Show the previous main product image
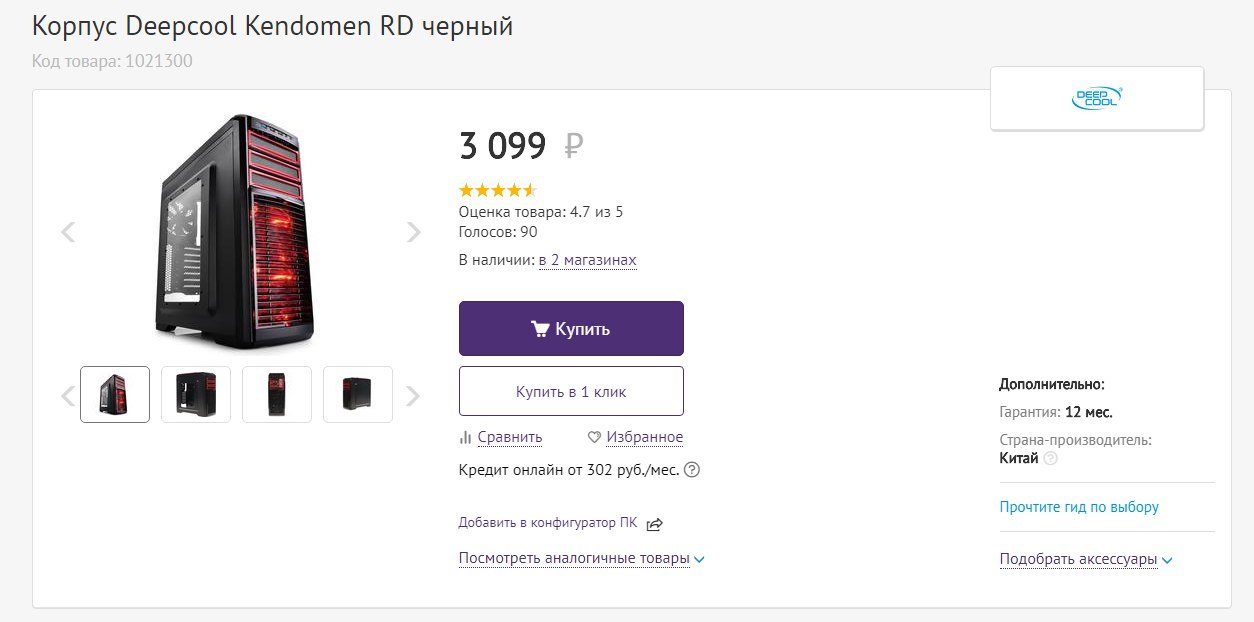 pos(68,232)
